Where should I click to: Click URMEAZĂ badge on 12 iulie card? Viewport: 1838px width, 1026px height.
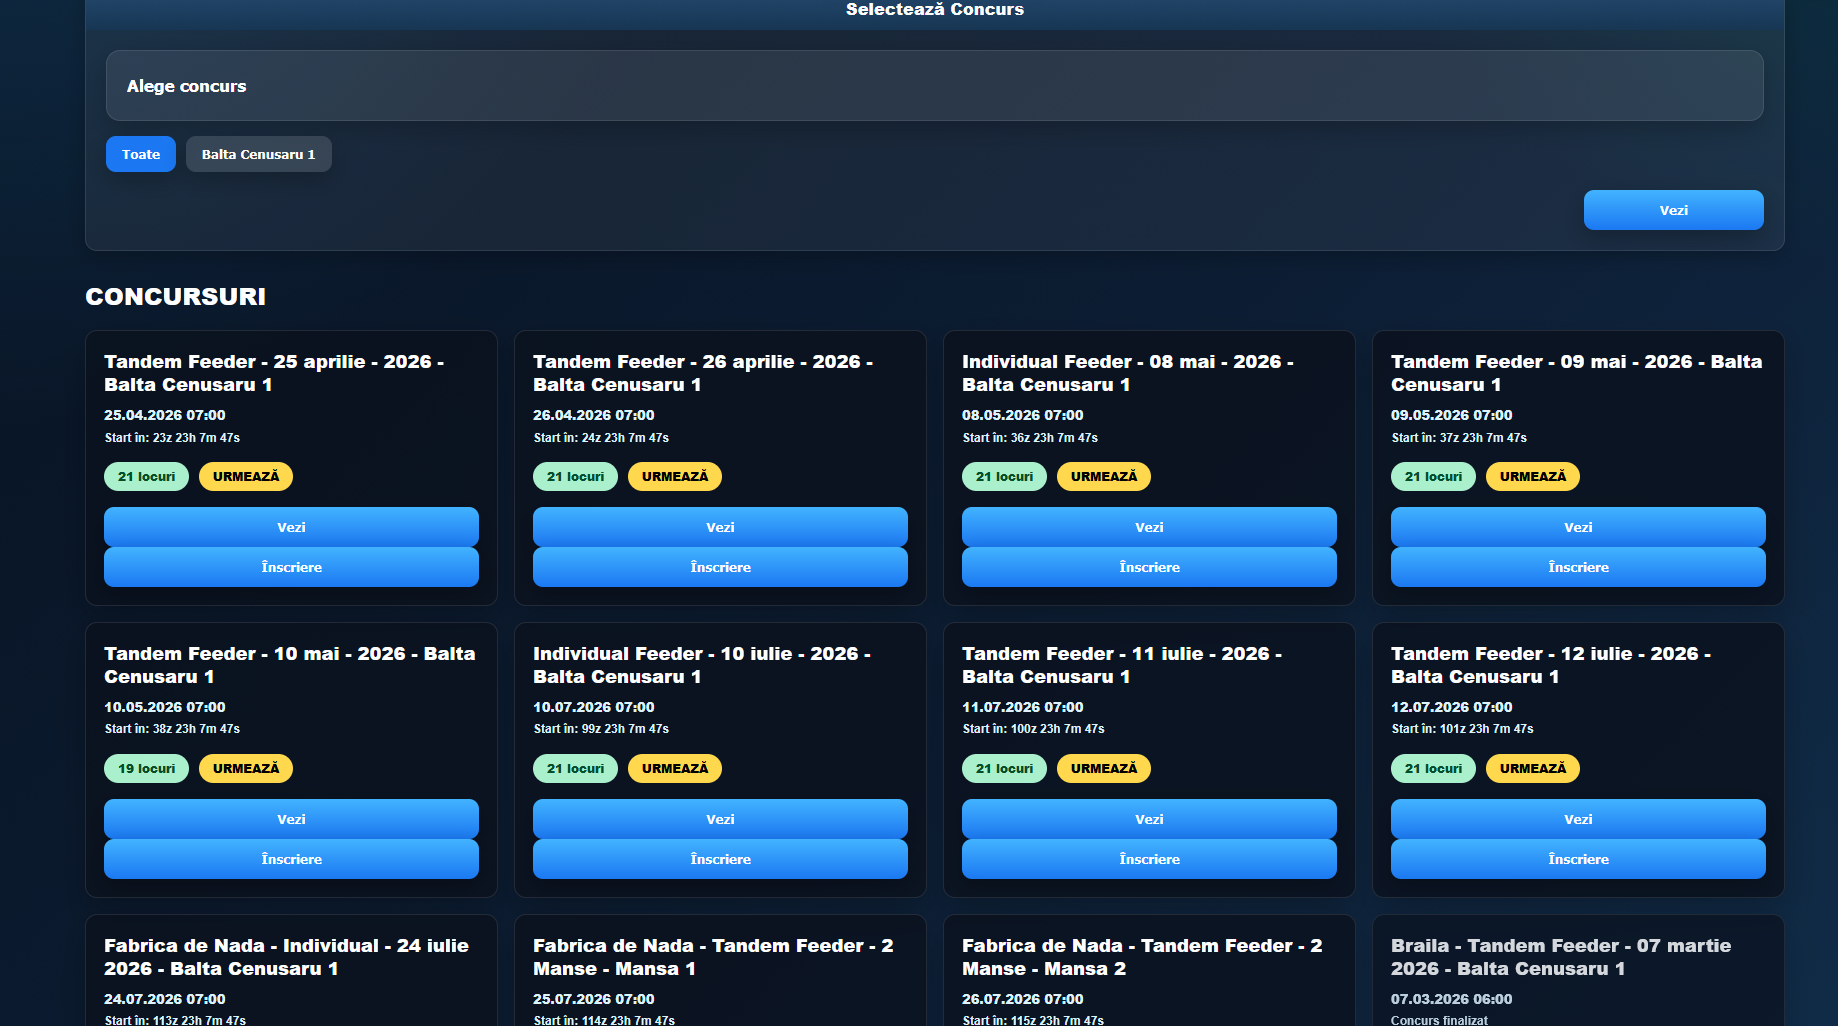tap(1532, 768)
